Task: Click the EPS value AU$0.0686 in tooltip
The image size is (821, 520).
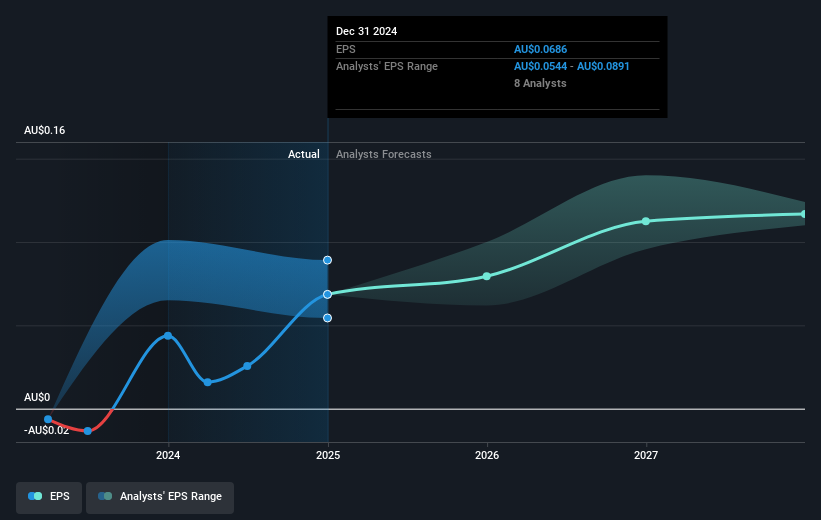Action: tap(540, 49)
